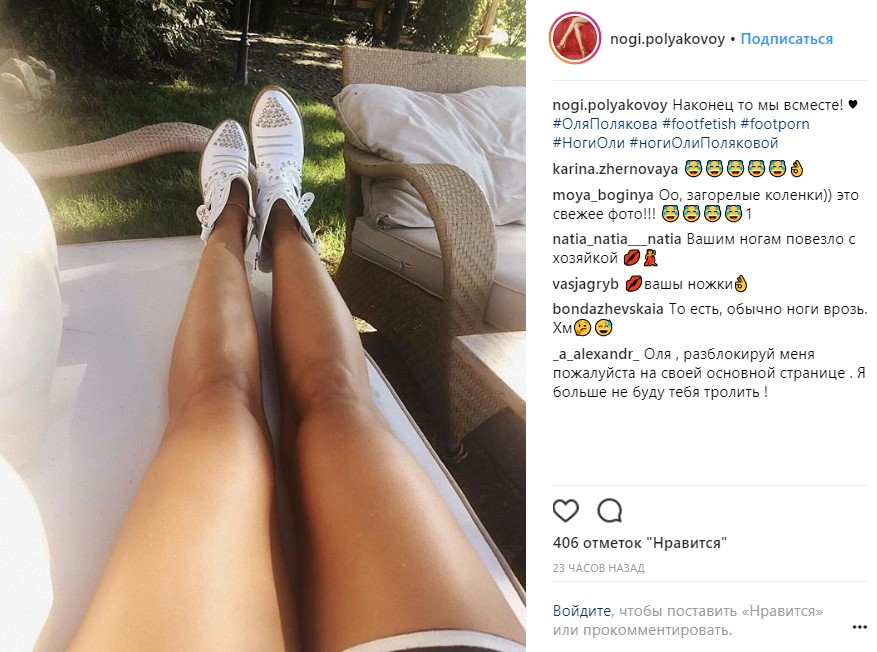Visit natia_natia__natia commenter profile
Image resolution: width=877 pixels, height=652 pixels.
(x=616, y=239)
